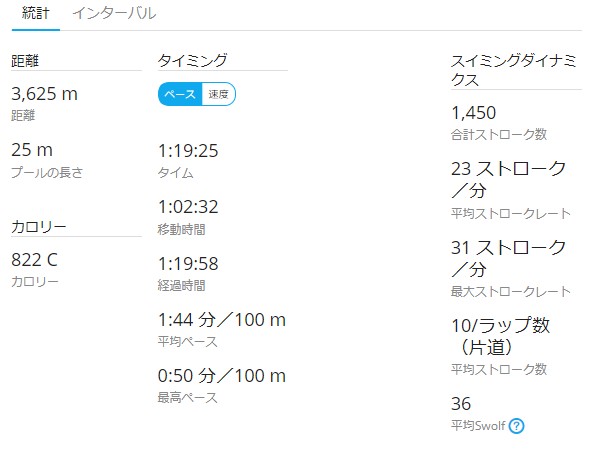The width and height of the screenshot is (589, 449).
Task: Click the スイミングダイナミクス section header
Action: click(513, 70)
